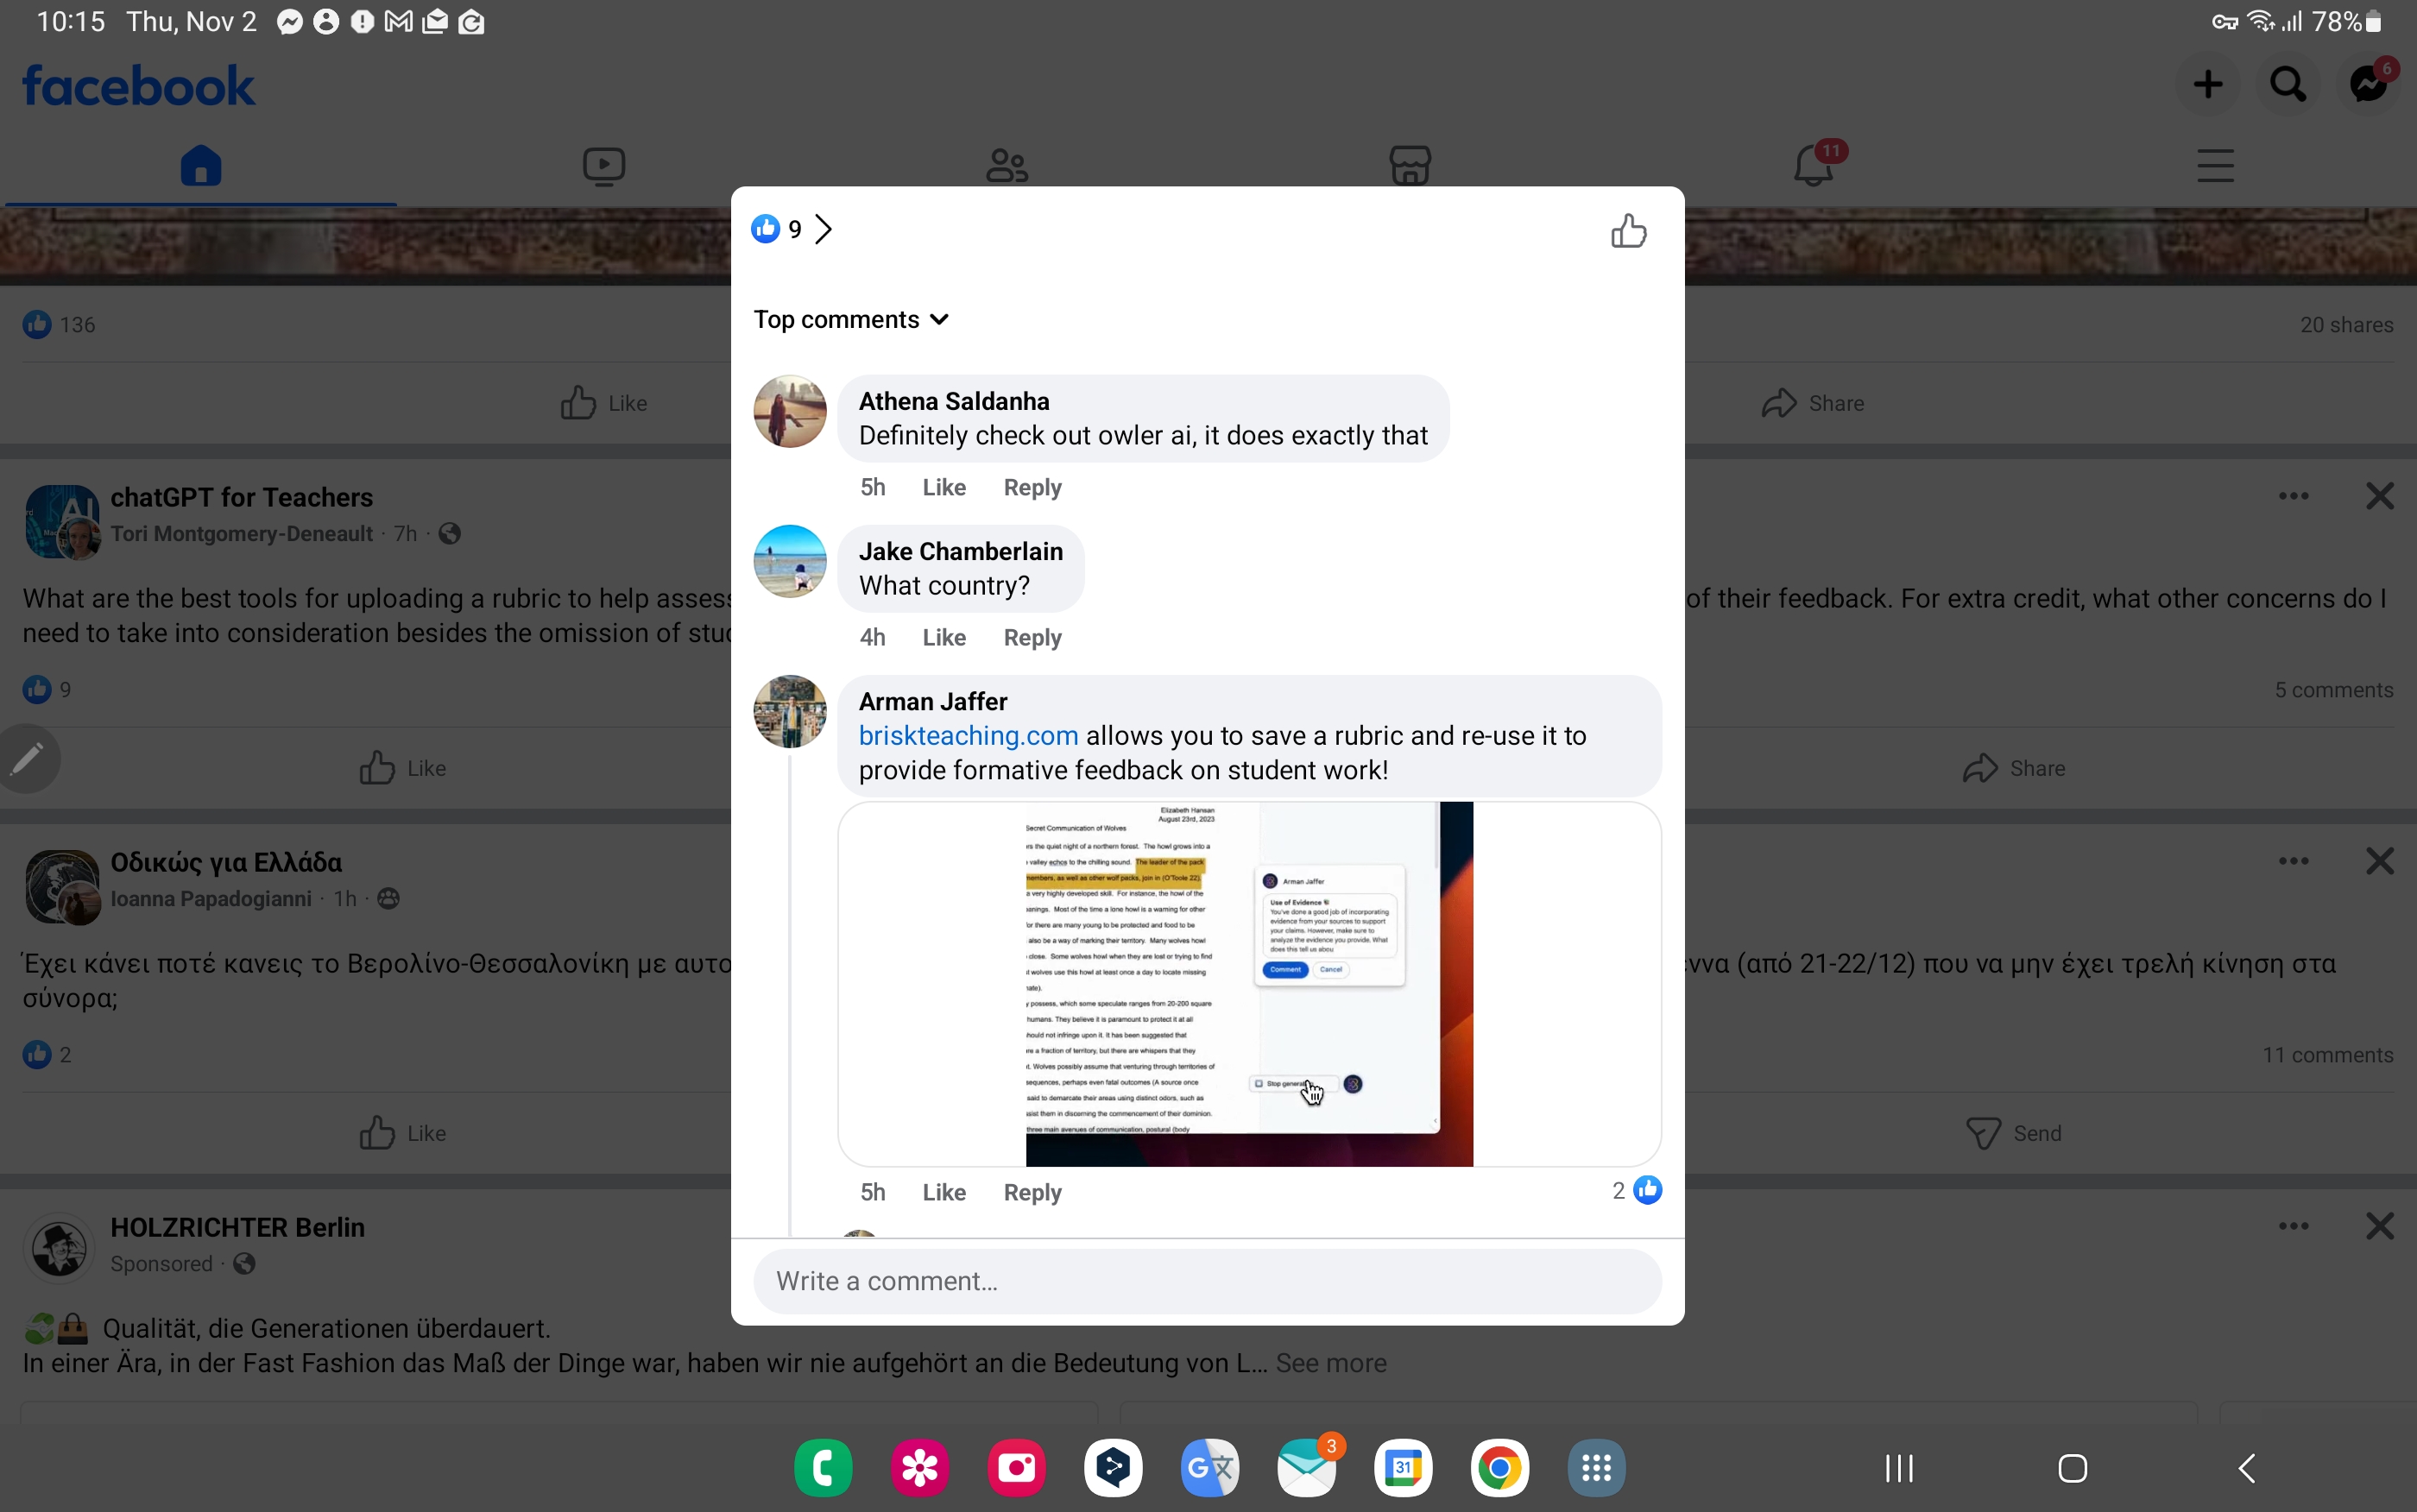Like Arman Jaffer's comment

[x=943, y=1192]
